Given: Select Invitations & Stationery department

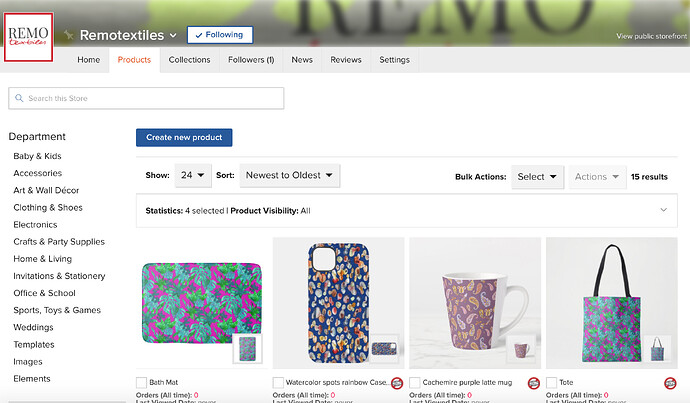Looking at the screenshot, I should click(59, 276).
